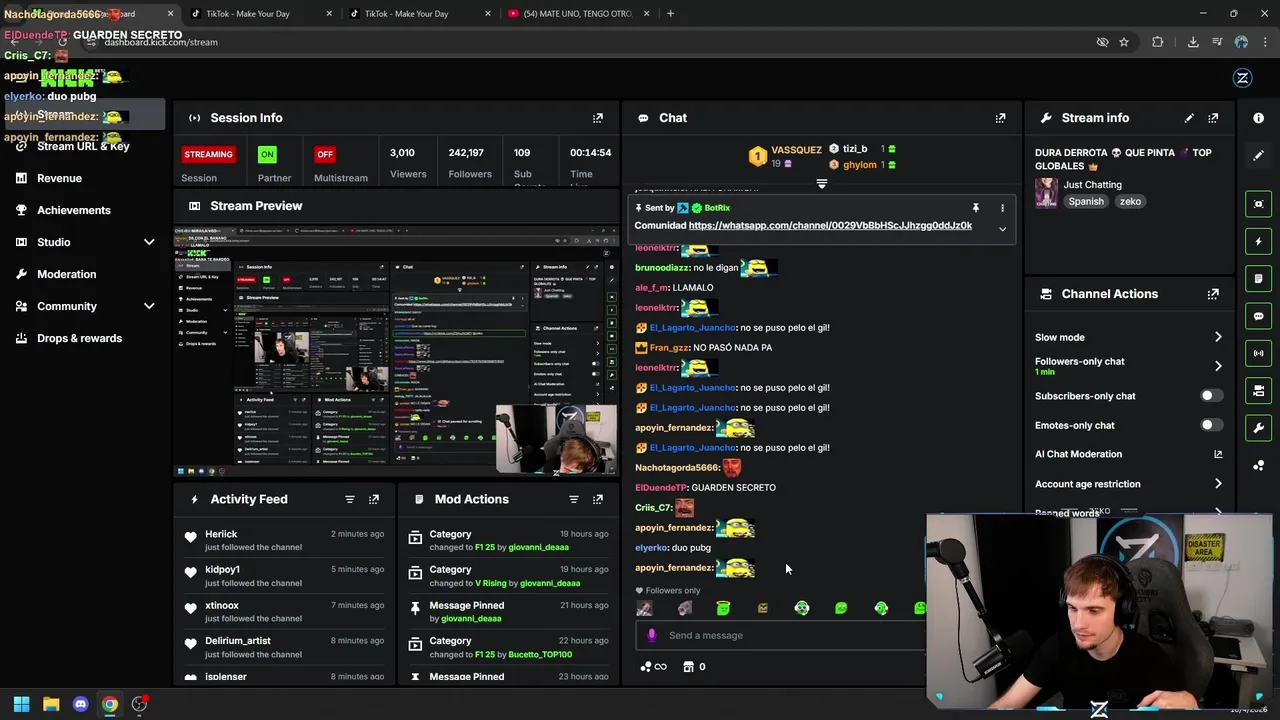Viewport: 1280px width, 720px height.
Task: Open Followers-only chat settings arrow
Action: [x=1218, y=366]
